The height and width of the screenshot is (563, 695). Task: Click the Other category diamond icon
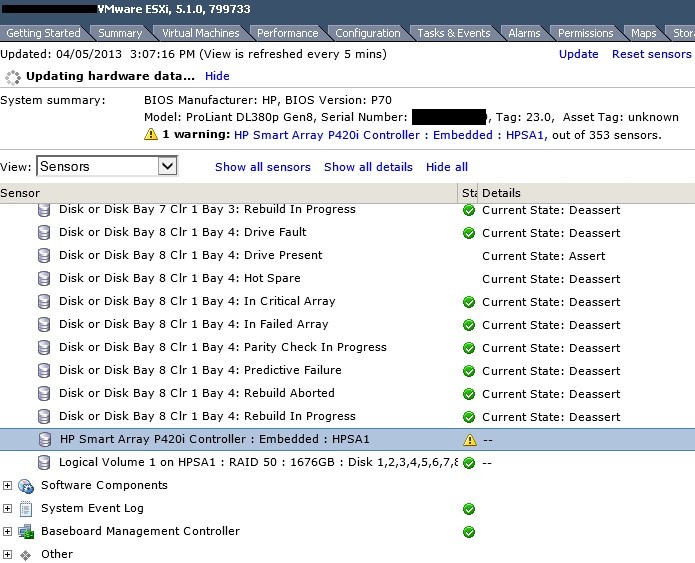point(26,555)
